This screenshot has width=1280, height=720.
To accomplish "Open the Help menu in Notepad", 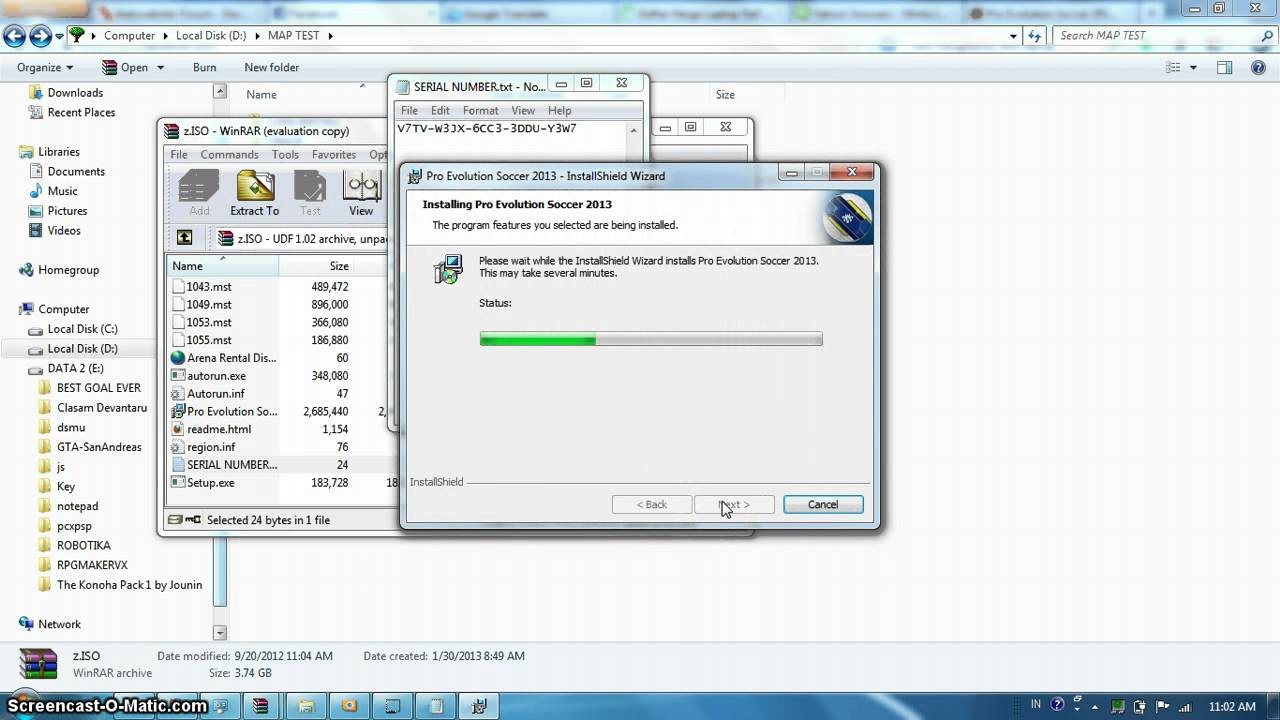I will click(x=560, y=110).
